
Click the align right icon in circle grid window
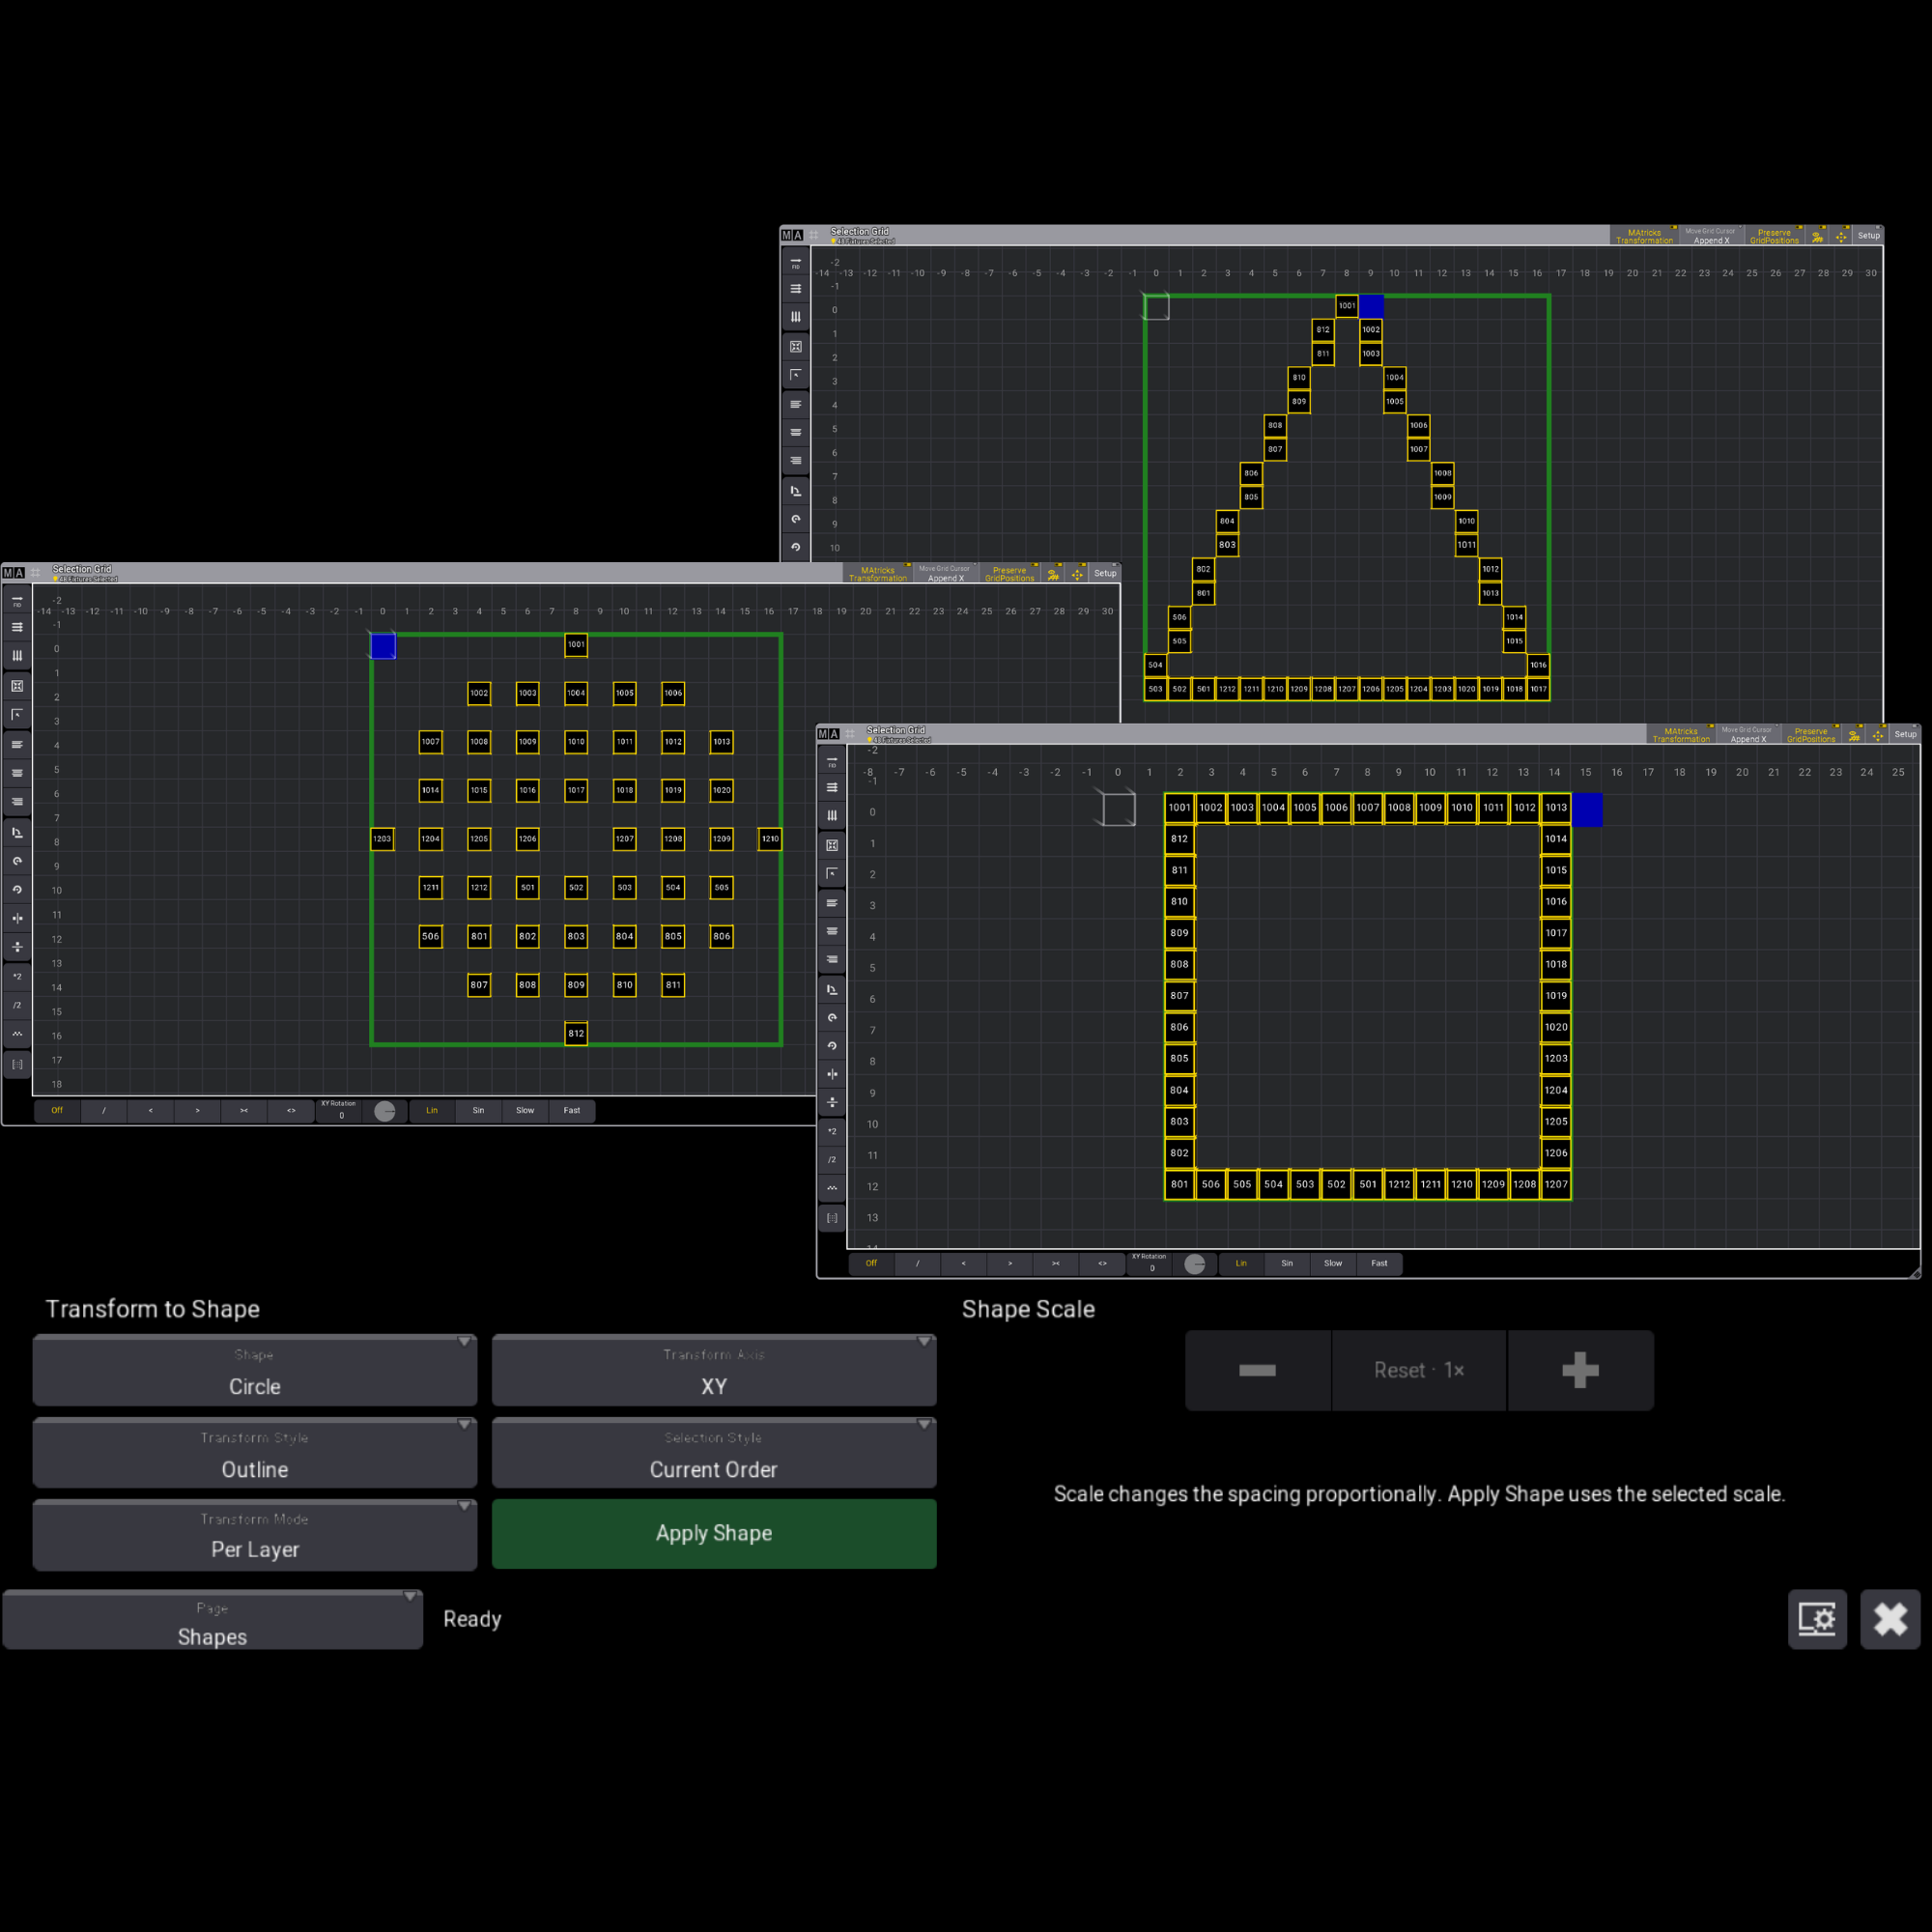(x=17, y=801)
